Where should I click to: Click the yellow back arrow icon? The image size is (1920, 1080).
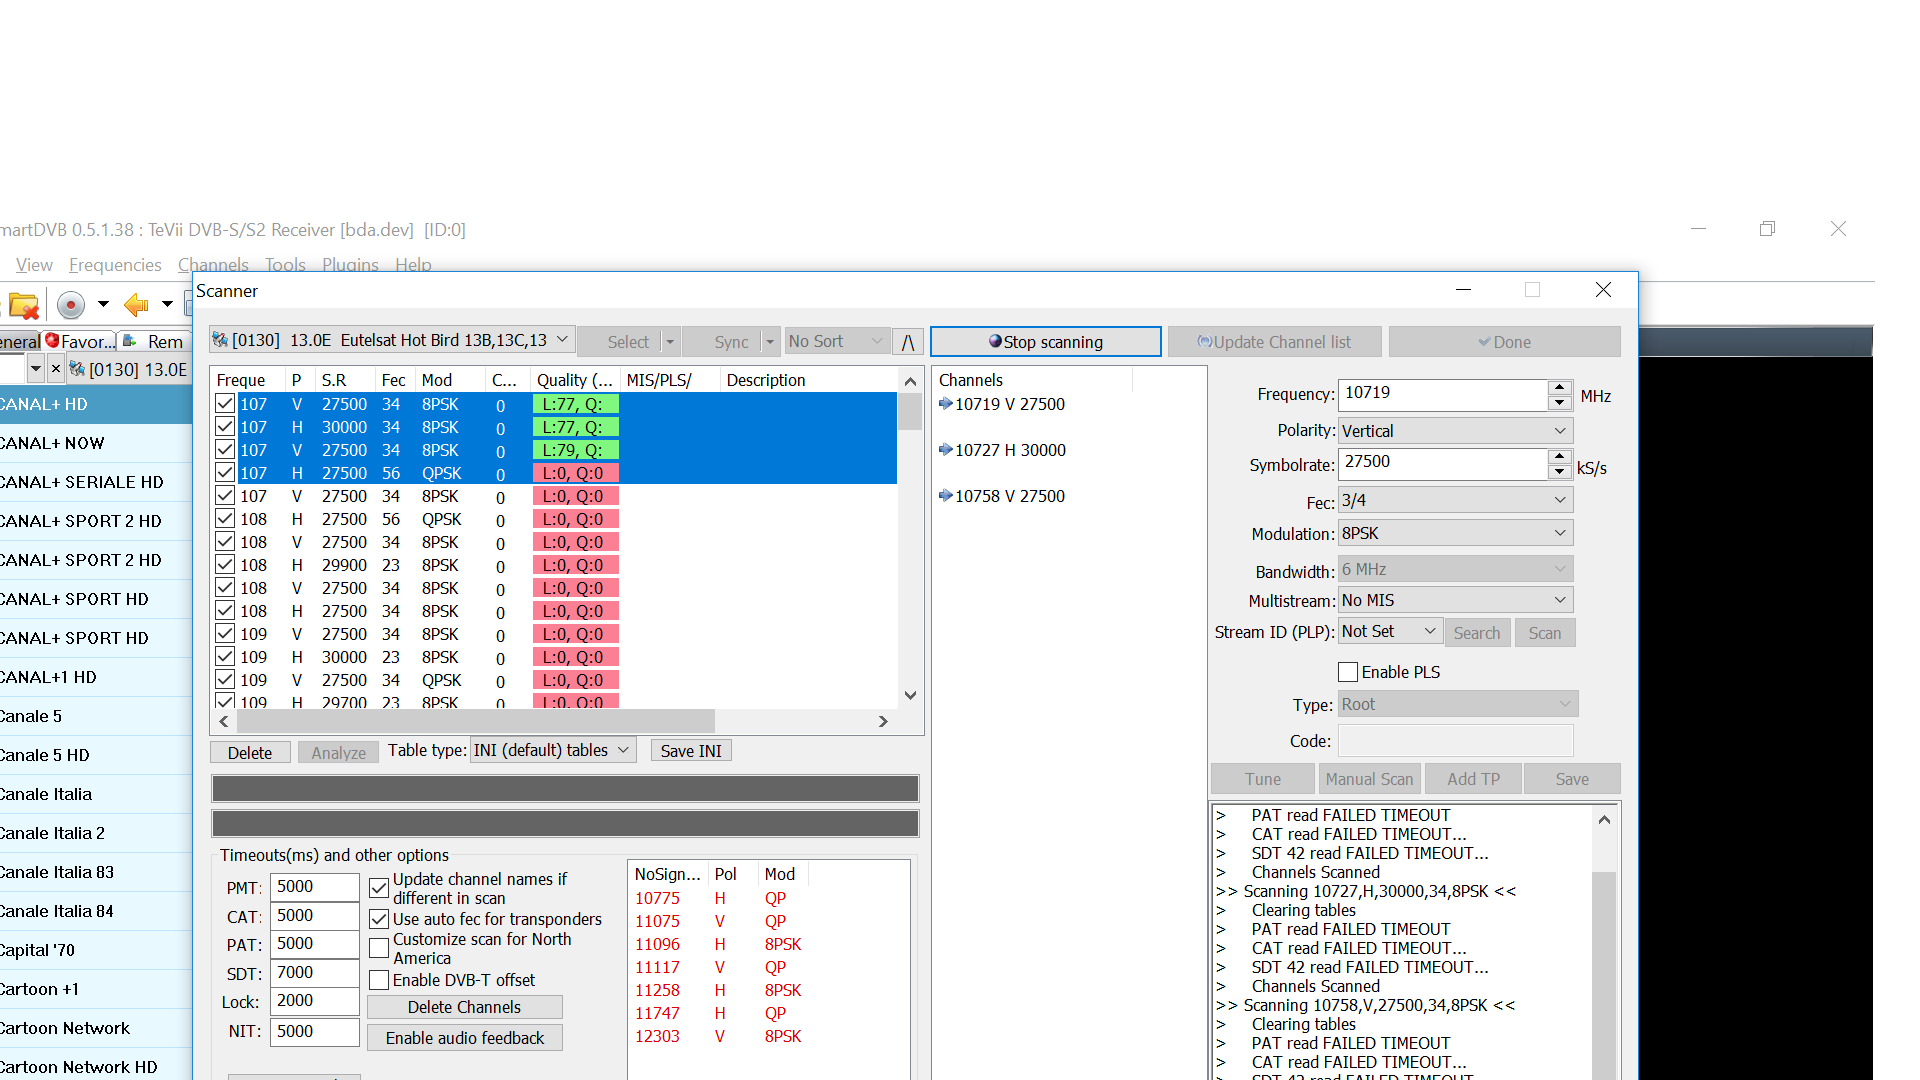pyautogui.click(x=136, y=305)
